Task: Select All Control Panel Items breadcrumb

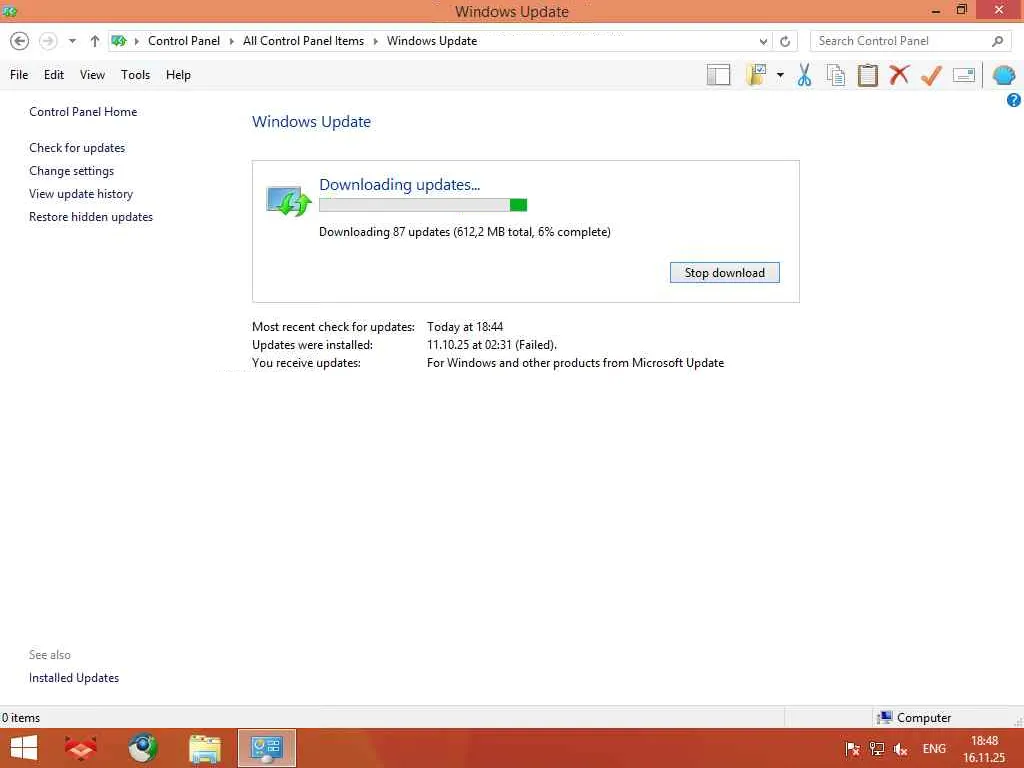Action: [x=303, y=40]
